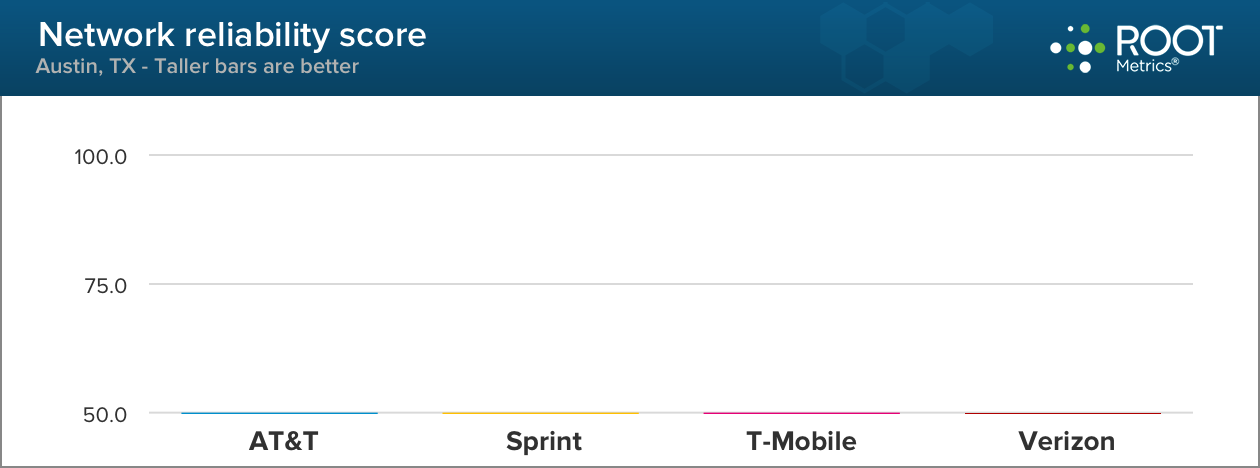This screenshot has width=1260, height=468.
Task: Select the blue AT&T bar
Action: (x=279, y=412)
